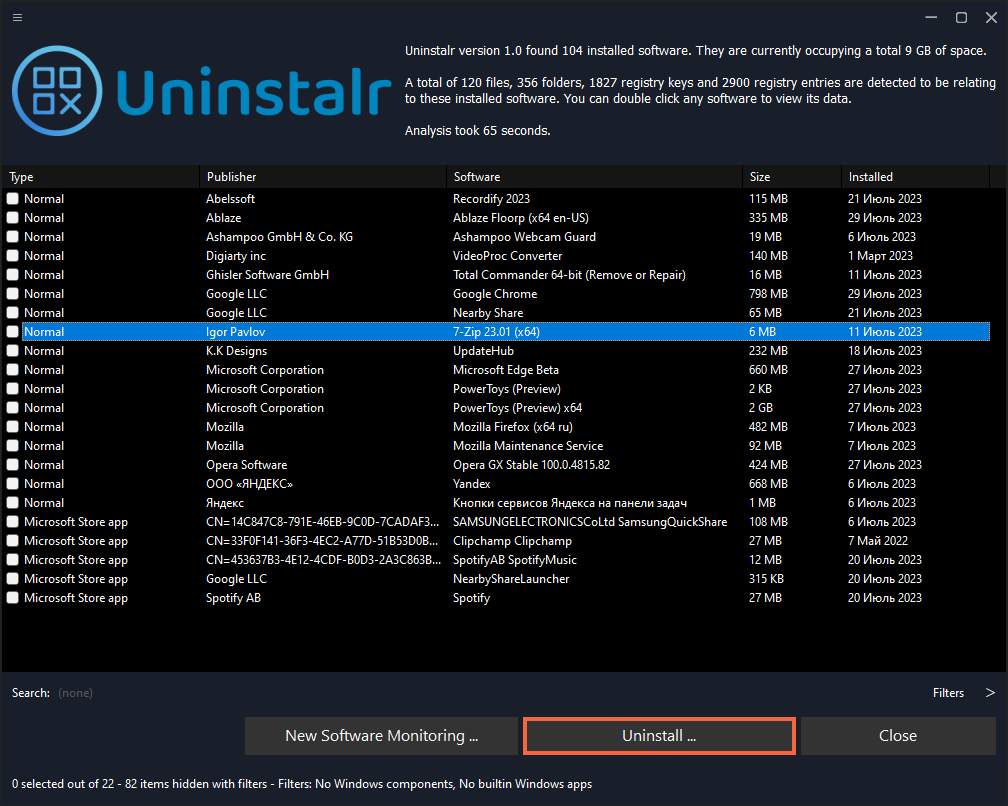Click the Opera Software publisher cell

[247, 465]
